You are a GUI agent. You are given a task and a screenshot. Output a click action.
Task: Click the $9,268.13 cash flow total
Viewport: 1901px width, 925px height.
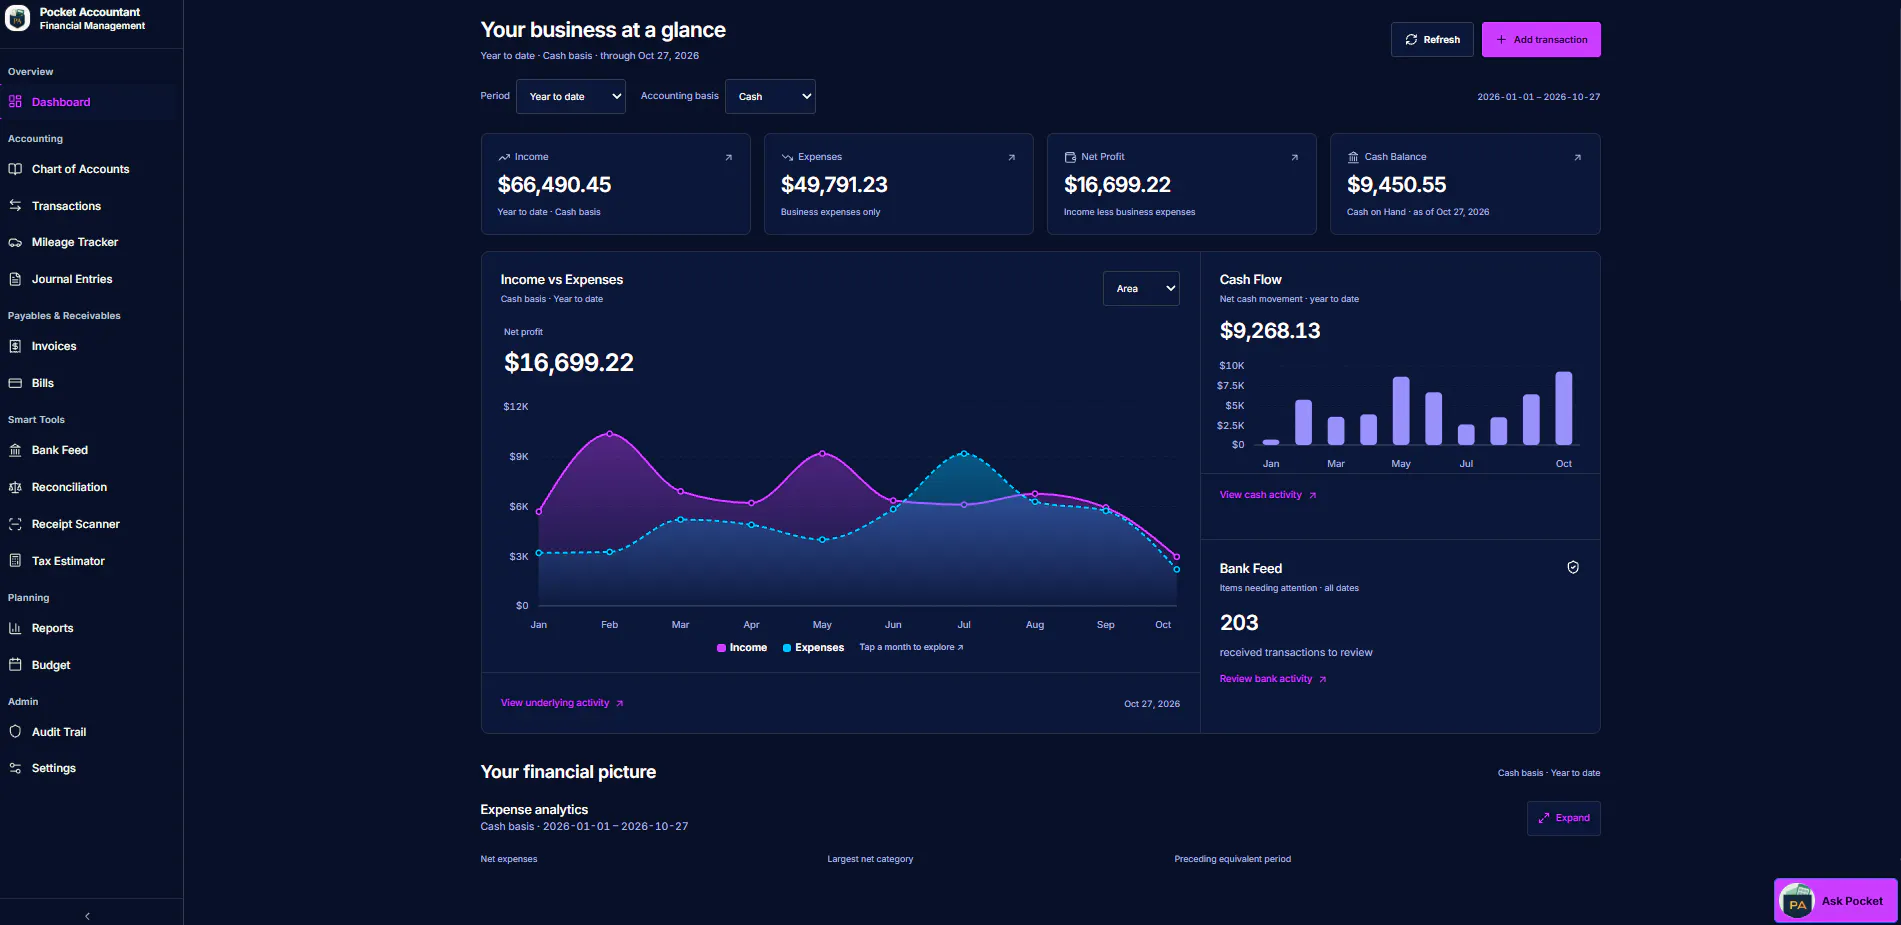coord(1270,331)
